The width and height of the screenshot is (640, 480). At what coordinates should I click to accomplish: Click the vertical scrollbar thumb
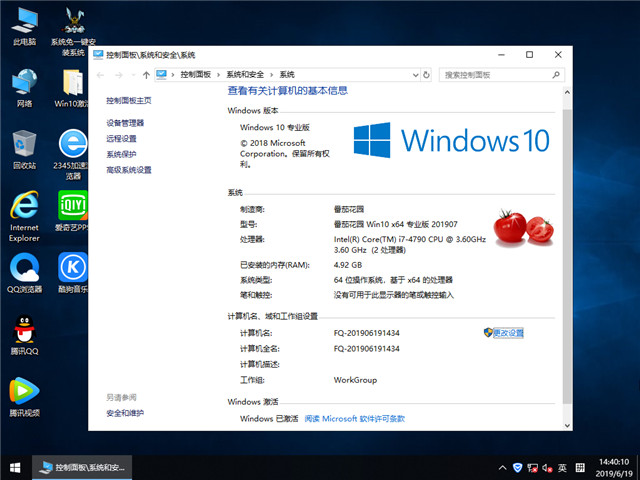pyautogui.click(x=567, y=257)
